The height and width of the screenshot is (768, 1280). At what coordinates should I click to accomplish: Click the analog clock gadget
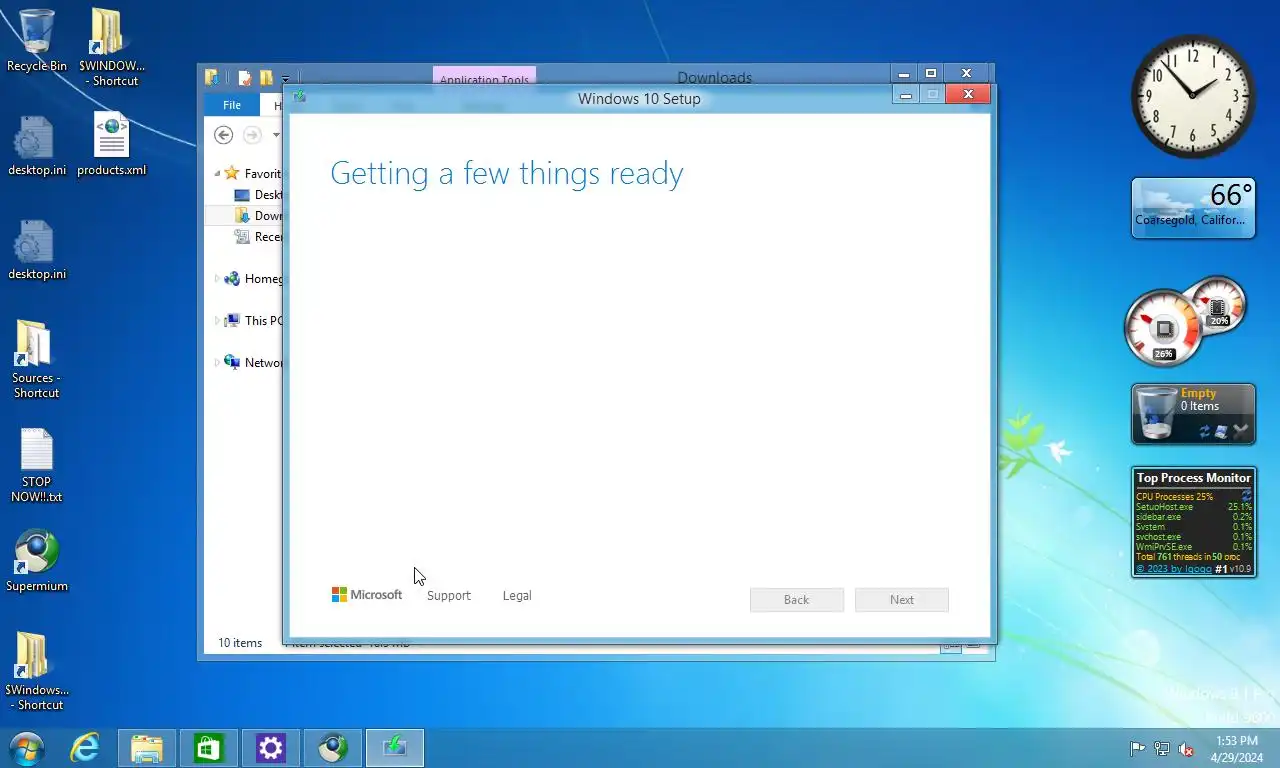(1193, 96)
